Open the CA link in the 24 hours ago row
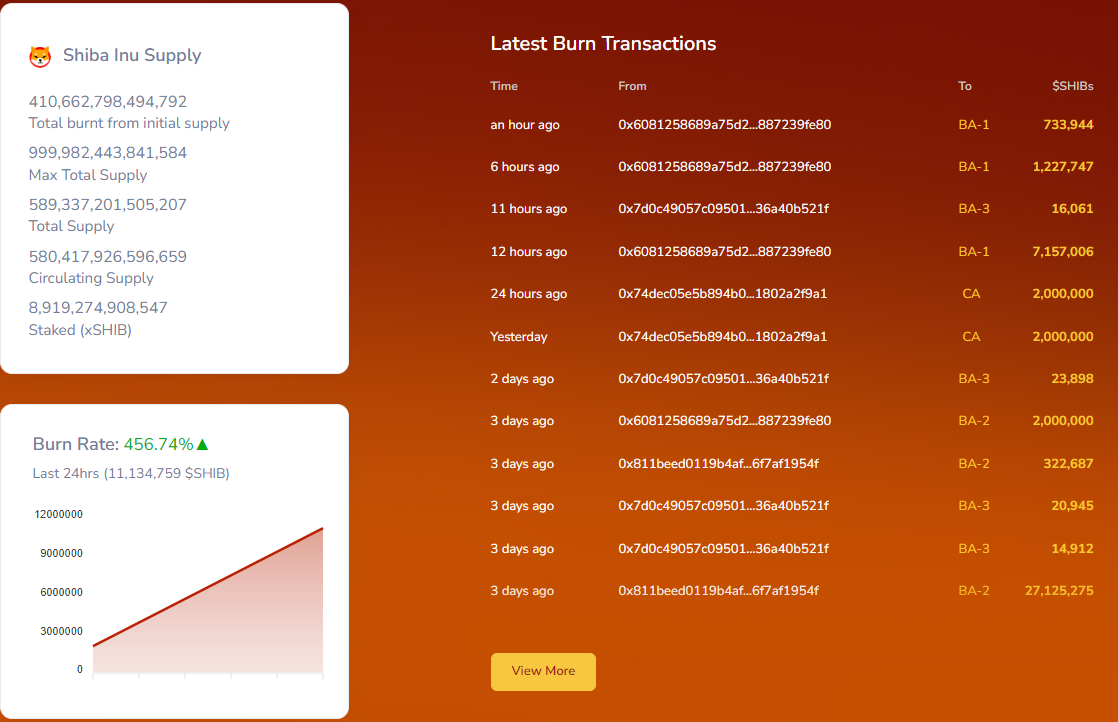Image resolution: width=1118 pixels, height=722 pixels. [x=971, y=294]
